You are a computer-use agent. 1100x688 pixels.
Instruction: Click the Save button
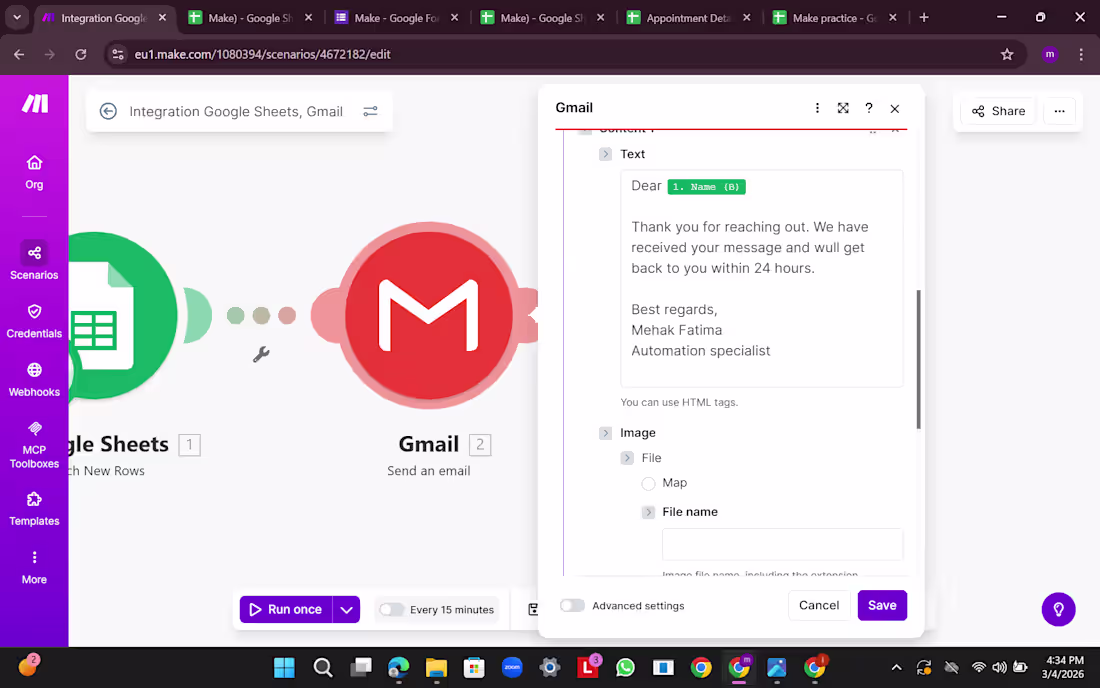point(882,605)
